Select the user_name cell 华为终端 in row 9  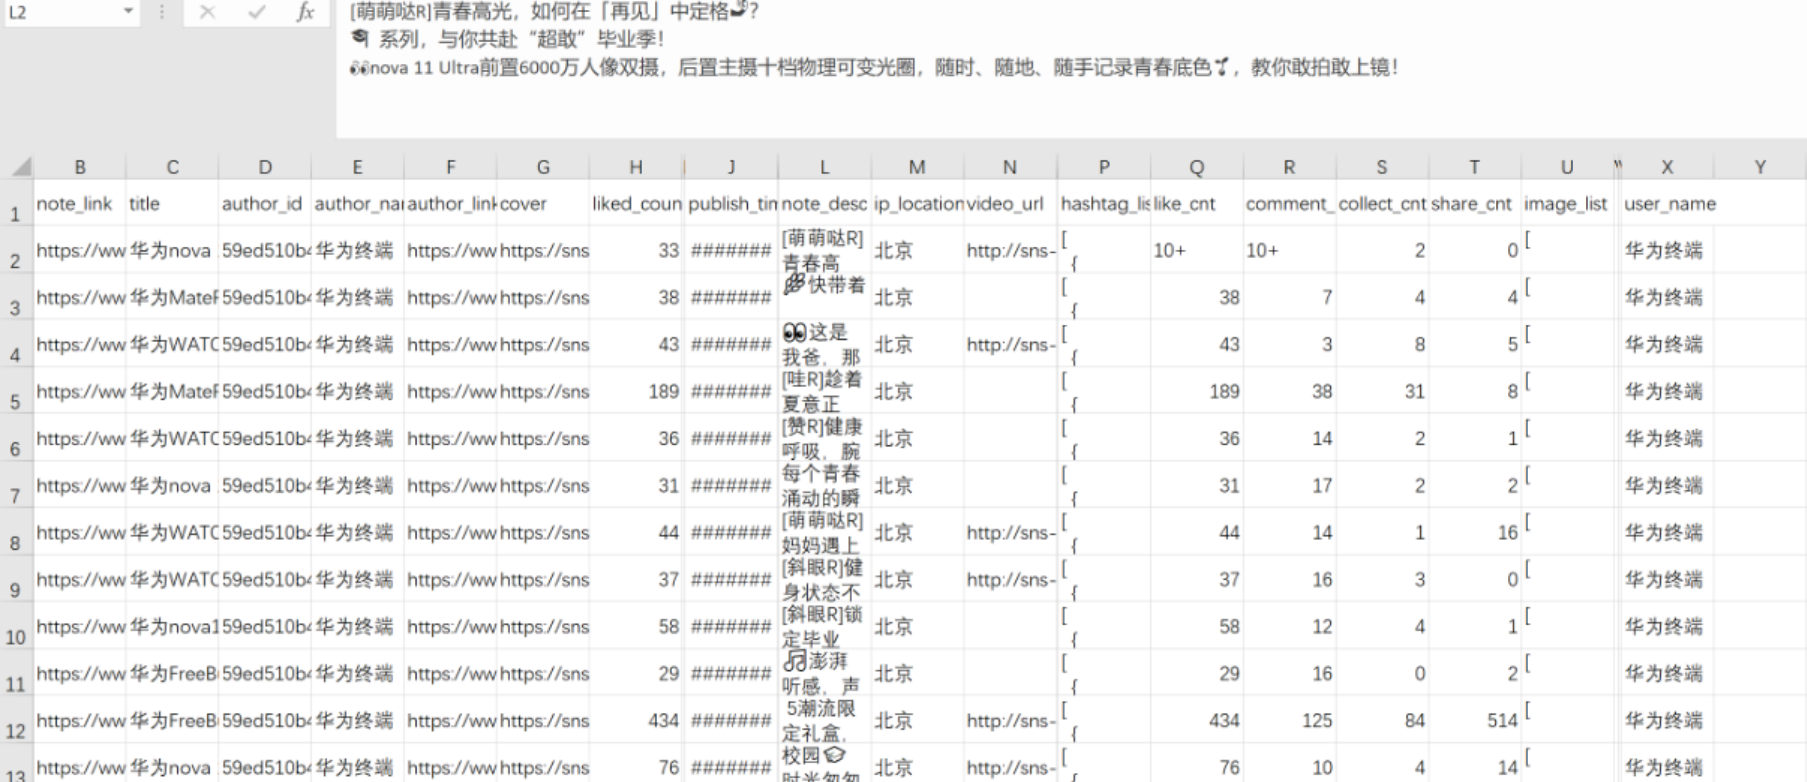click(x=1667, y=579)
